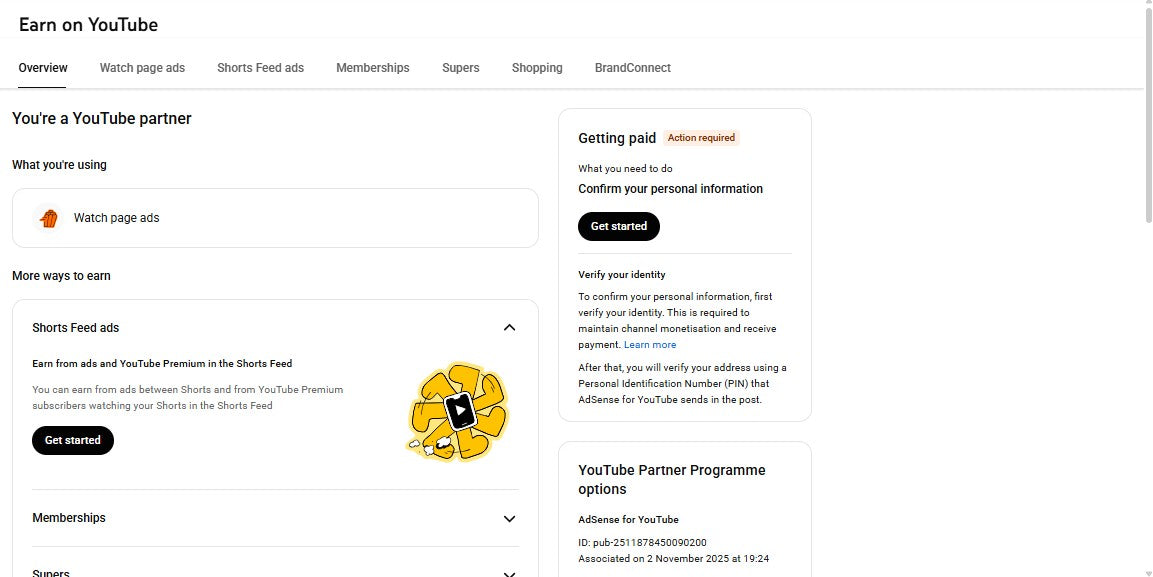Viewport: 1153px width, 577px height.
Task: Open the Supers tab
Action: [460, 67]
